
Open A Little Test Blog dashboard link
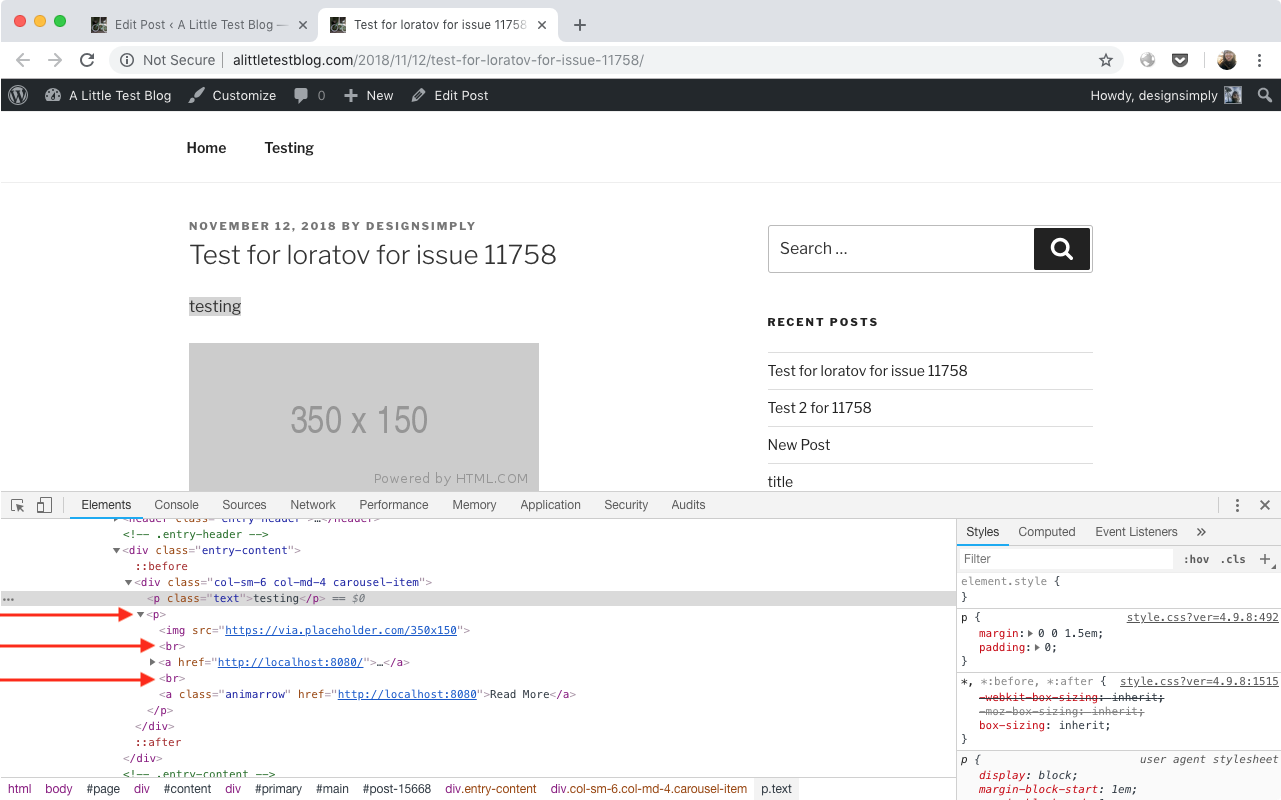[108, 95]
